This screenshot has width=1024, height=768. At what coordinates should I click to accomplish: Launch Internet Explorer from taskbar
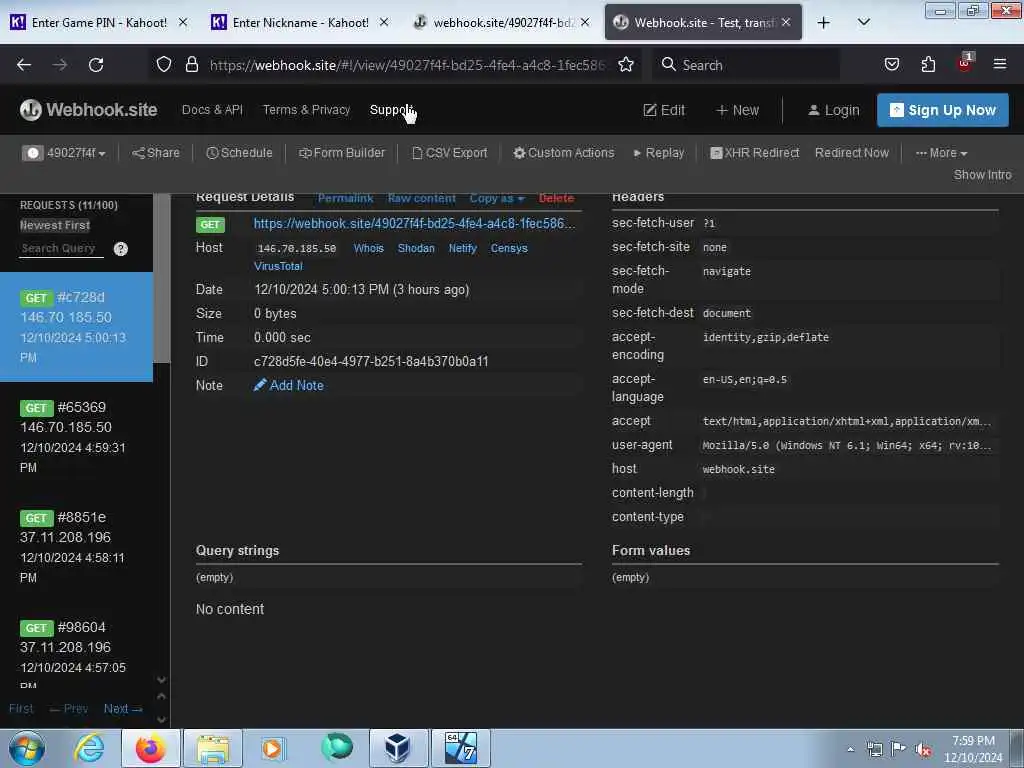coord(89,748)
